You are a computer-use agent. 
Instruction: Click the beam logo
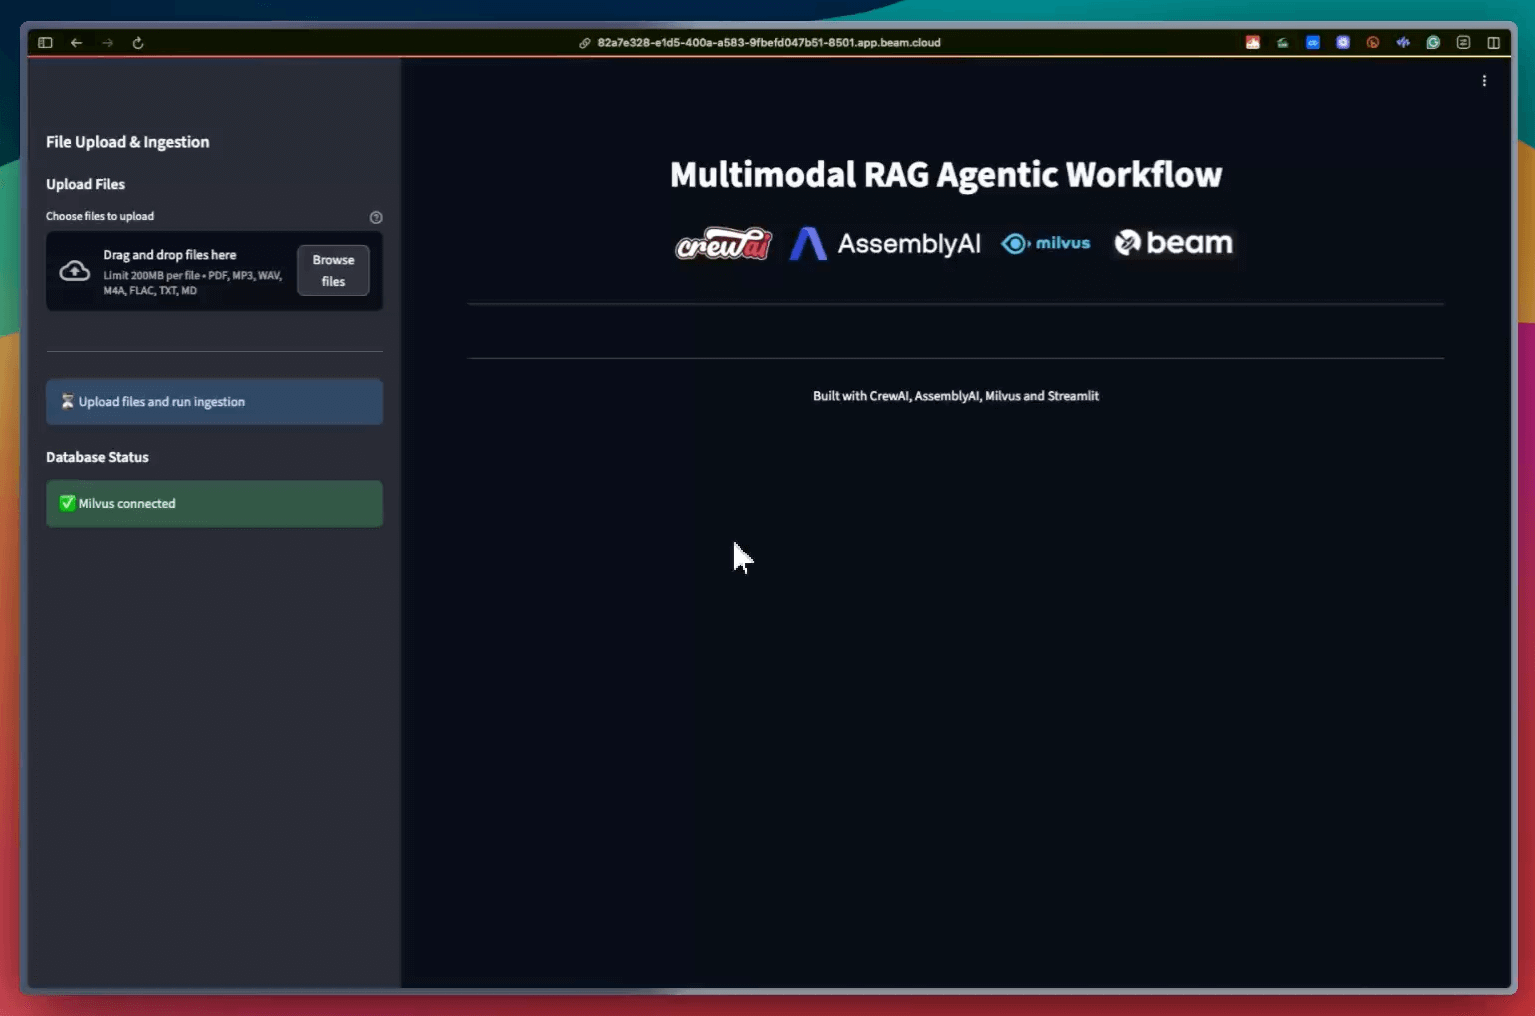coord(1174,243)
